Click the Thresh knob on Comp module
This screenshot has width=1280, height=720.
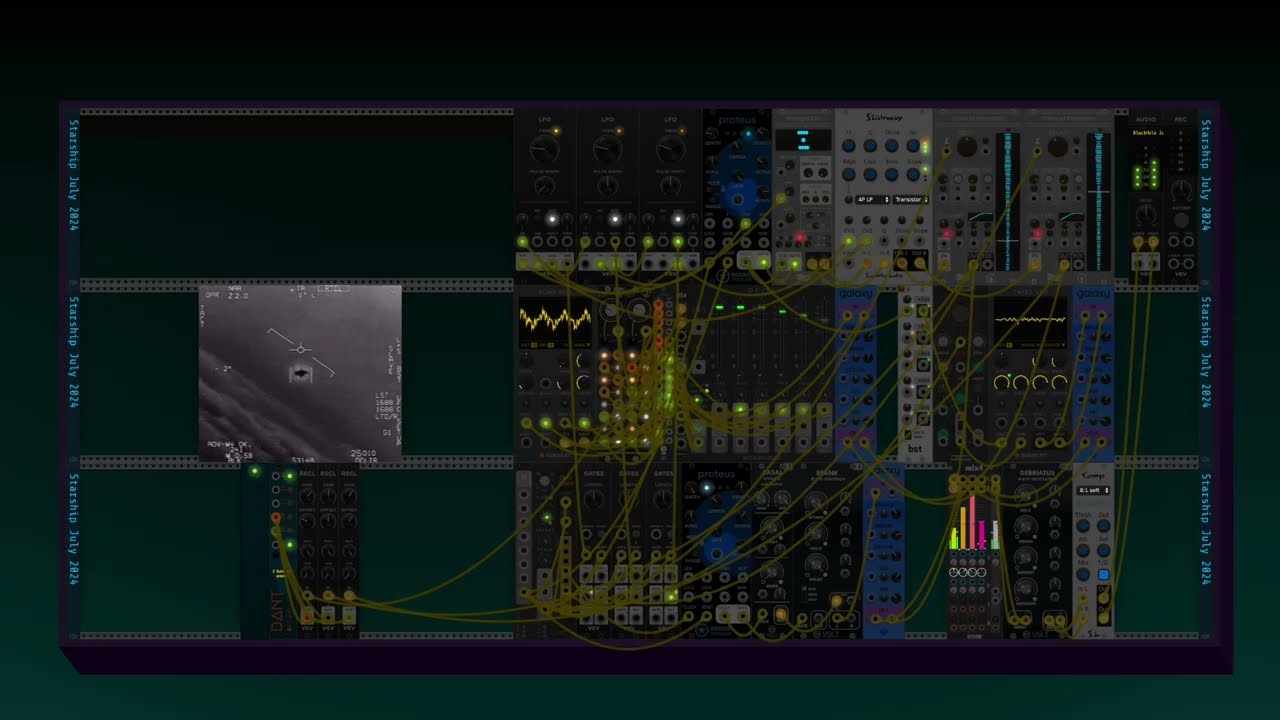(1083, 527)
